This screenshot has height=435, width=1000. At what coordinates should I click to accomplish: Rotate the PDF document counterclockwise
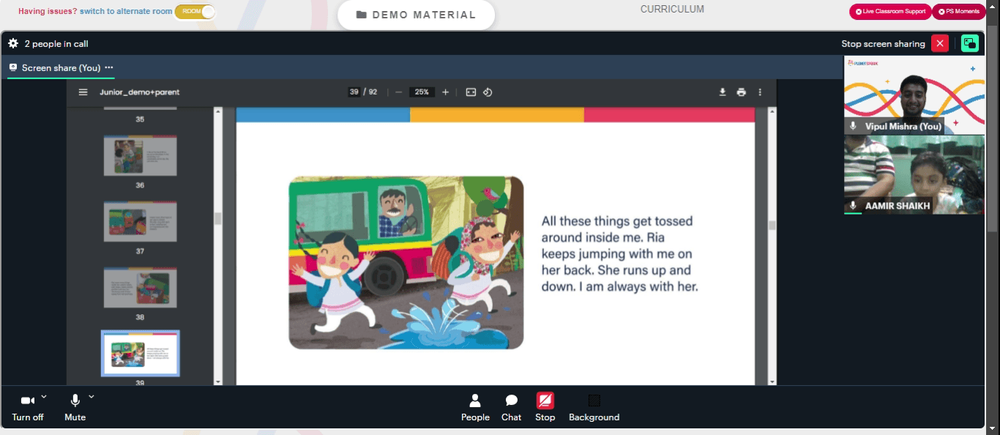[487, 92]
